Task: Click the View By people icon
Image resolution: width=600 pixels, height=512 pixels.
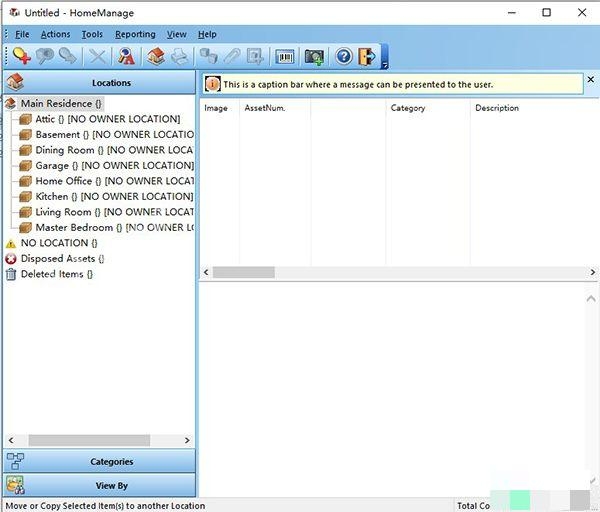Action: tap(15, 485)
